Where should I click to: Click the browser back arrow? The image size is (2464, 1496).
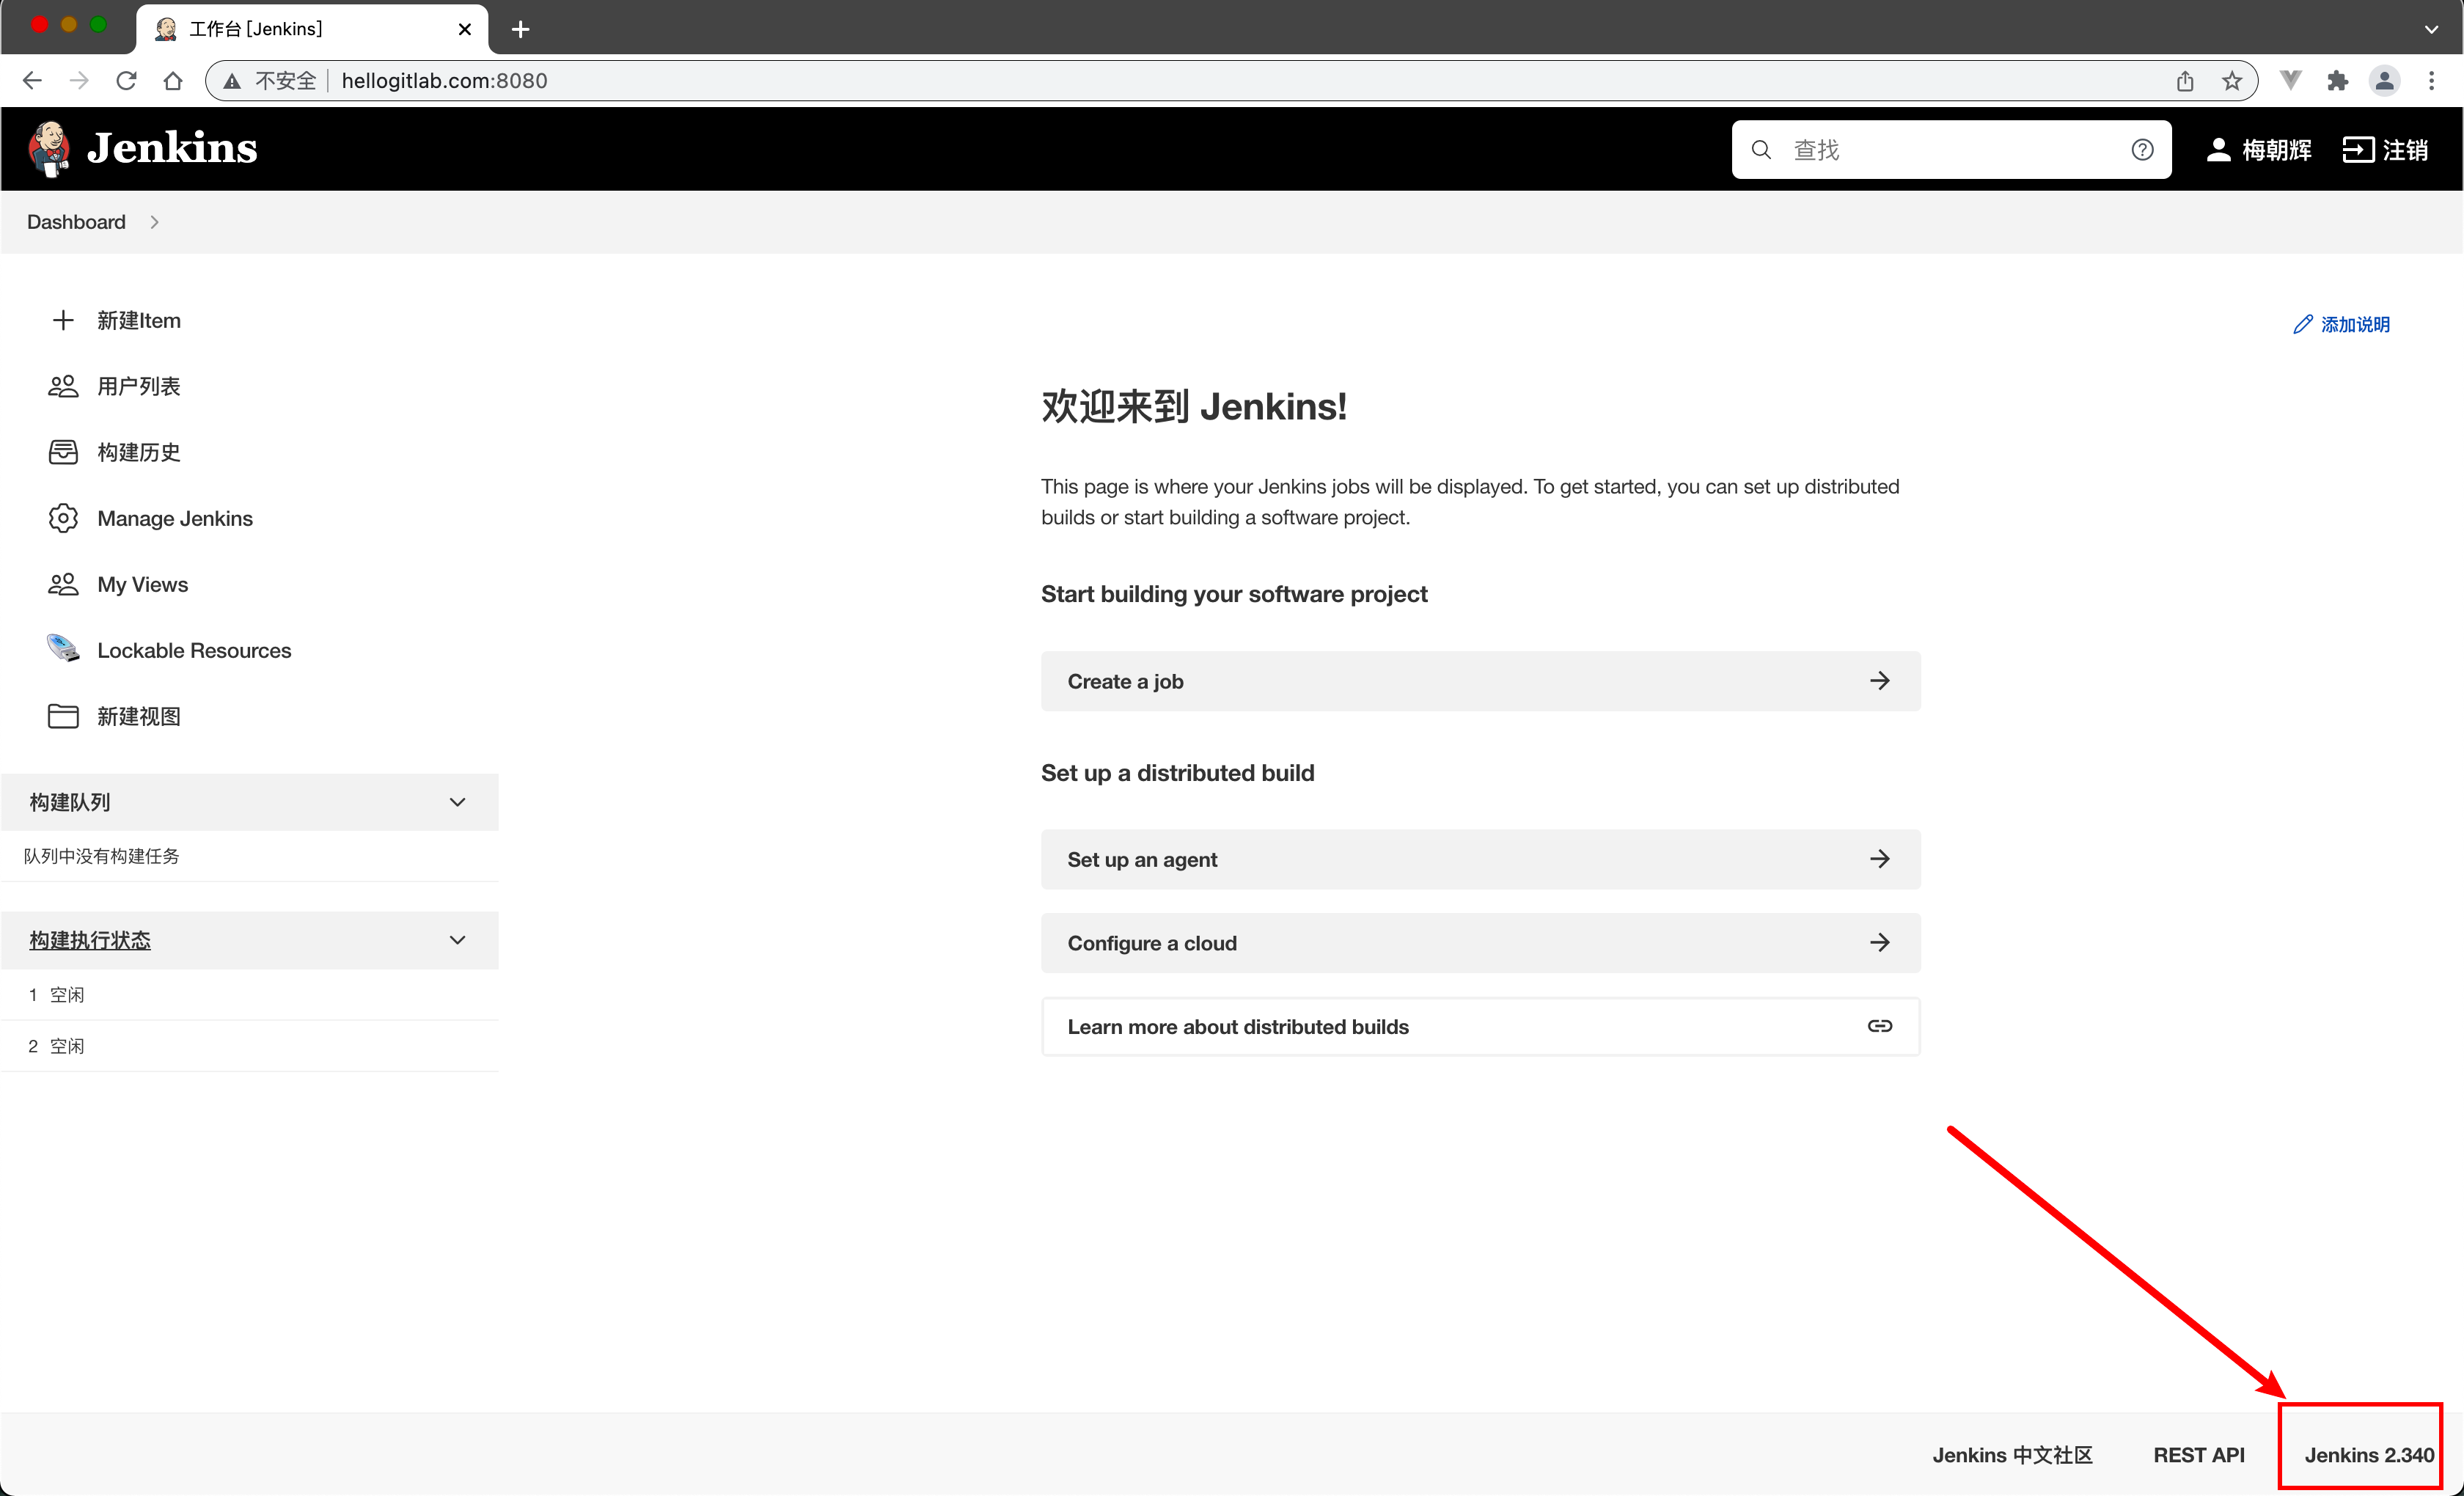(x=32, y=81)
